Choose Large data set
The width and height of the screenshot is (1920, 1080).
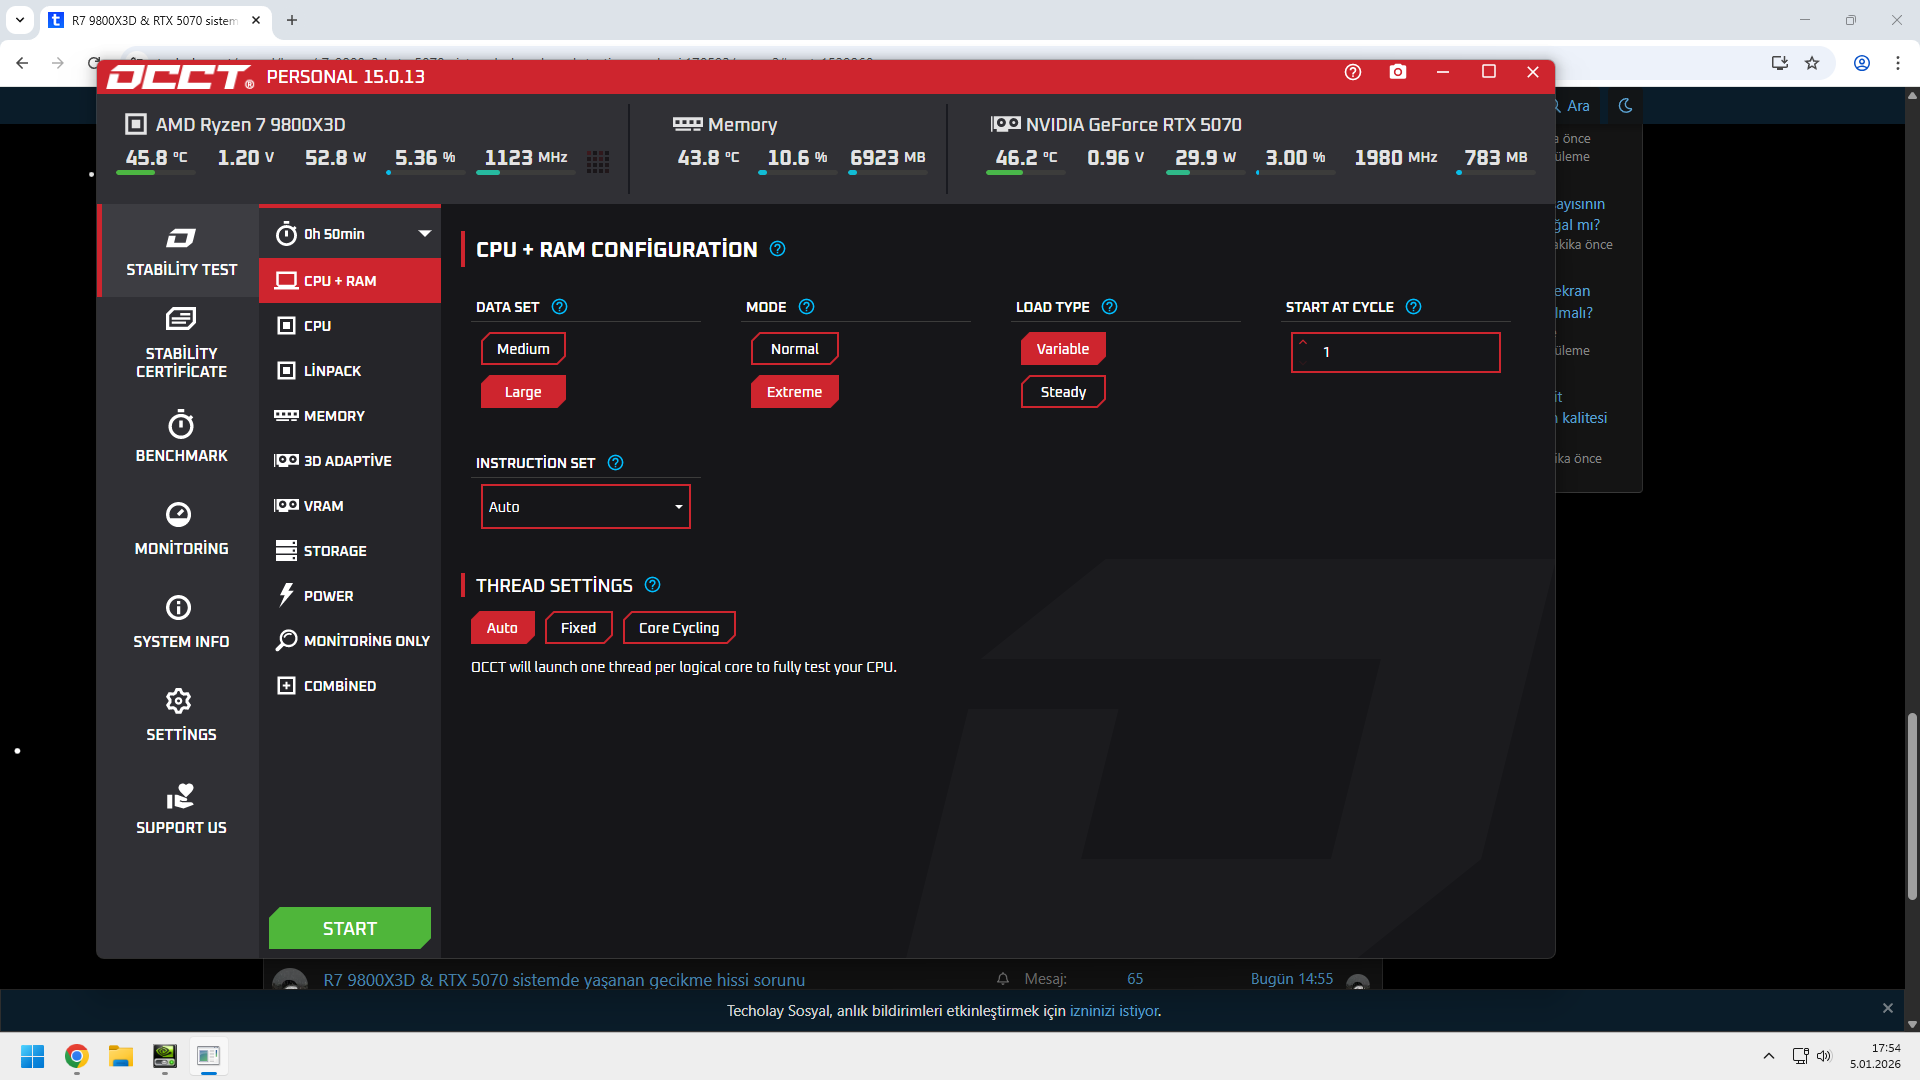coord(523,392)
